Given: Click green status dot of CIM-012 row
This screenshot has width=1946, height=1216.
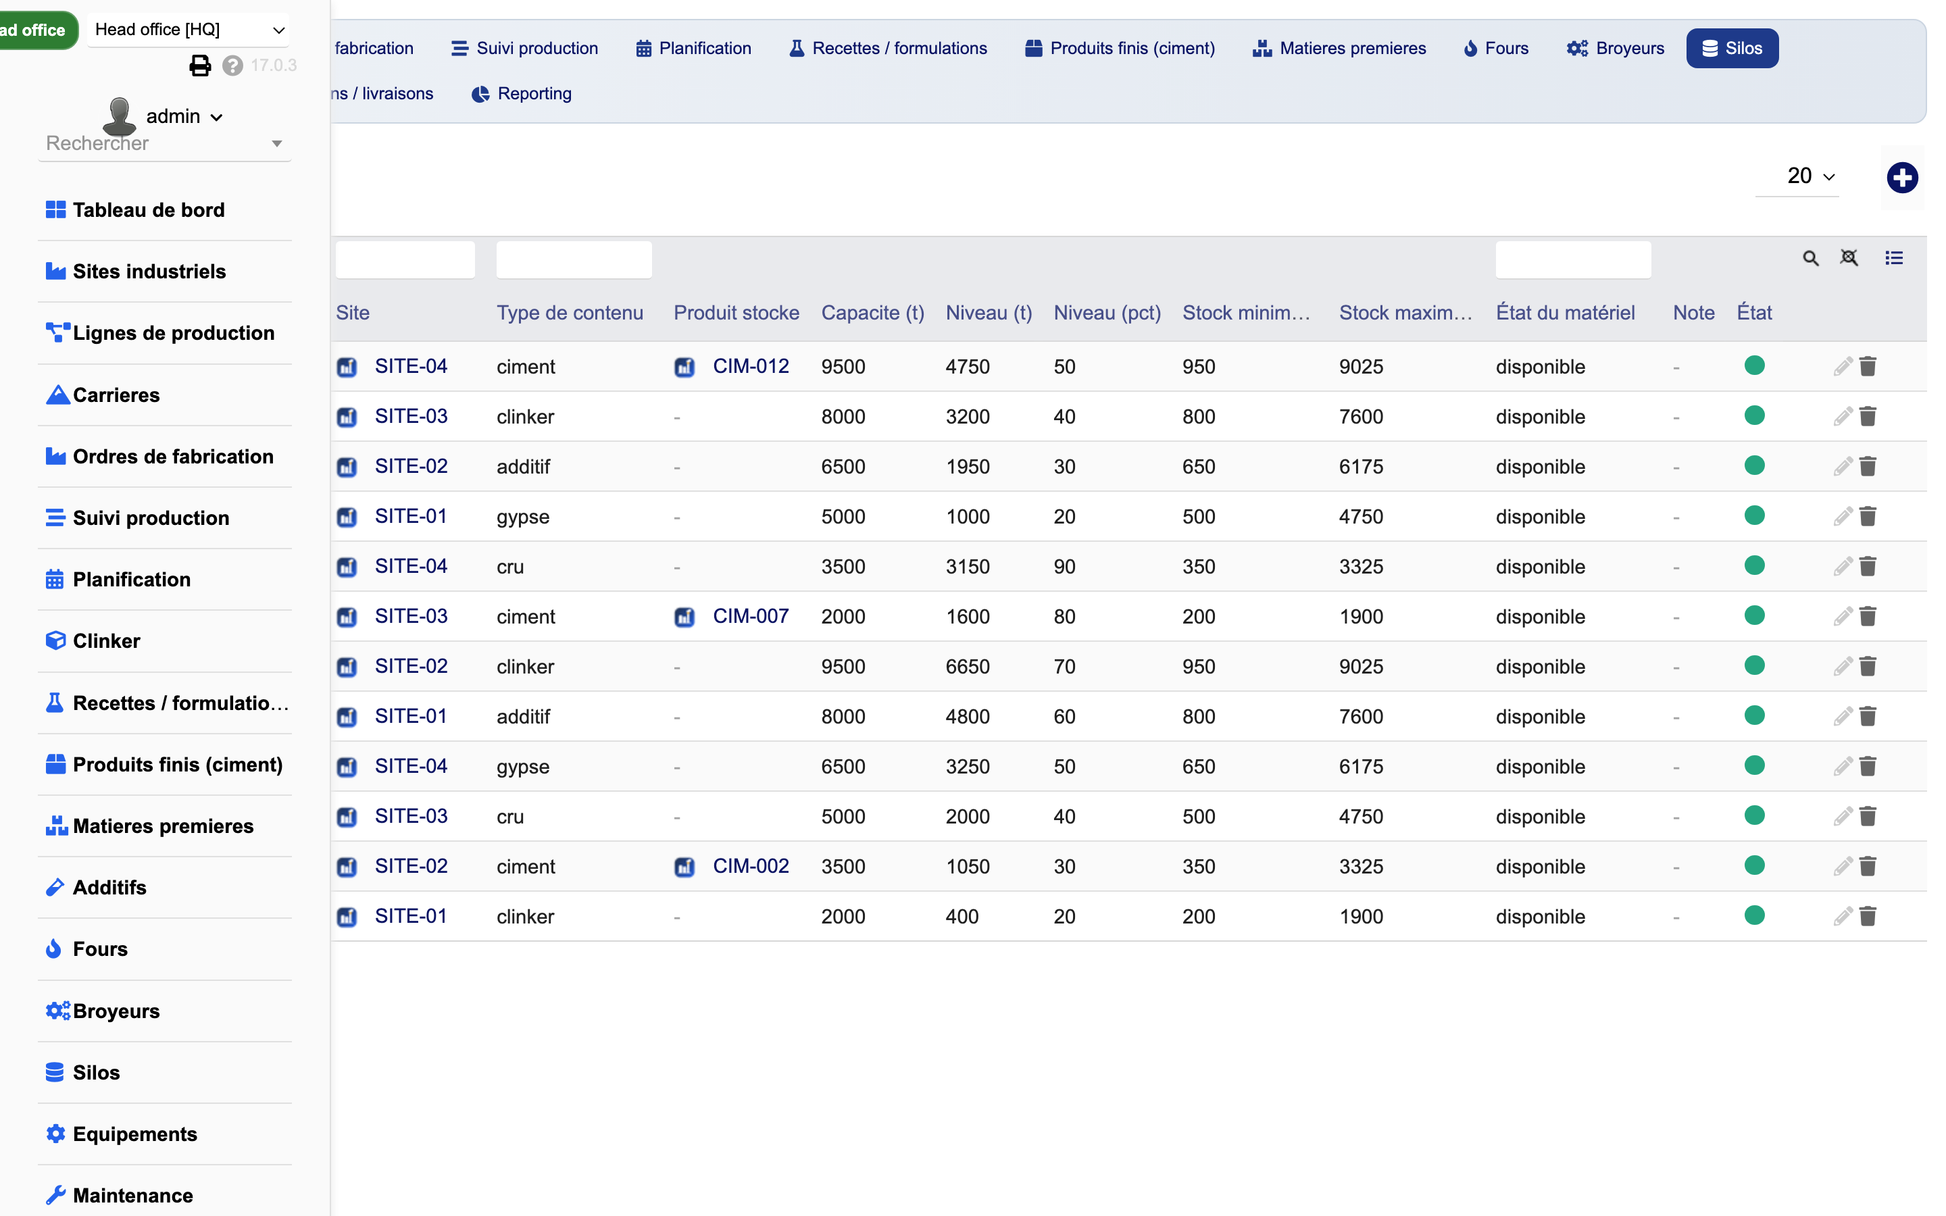Looking at the screenshot, I should [x=1754, y=365].
